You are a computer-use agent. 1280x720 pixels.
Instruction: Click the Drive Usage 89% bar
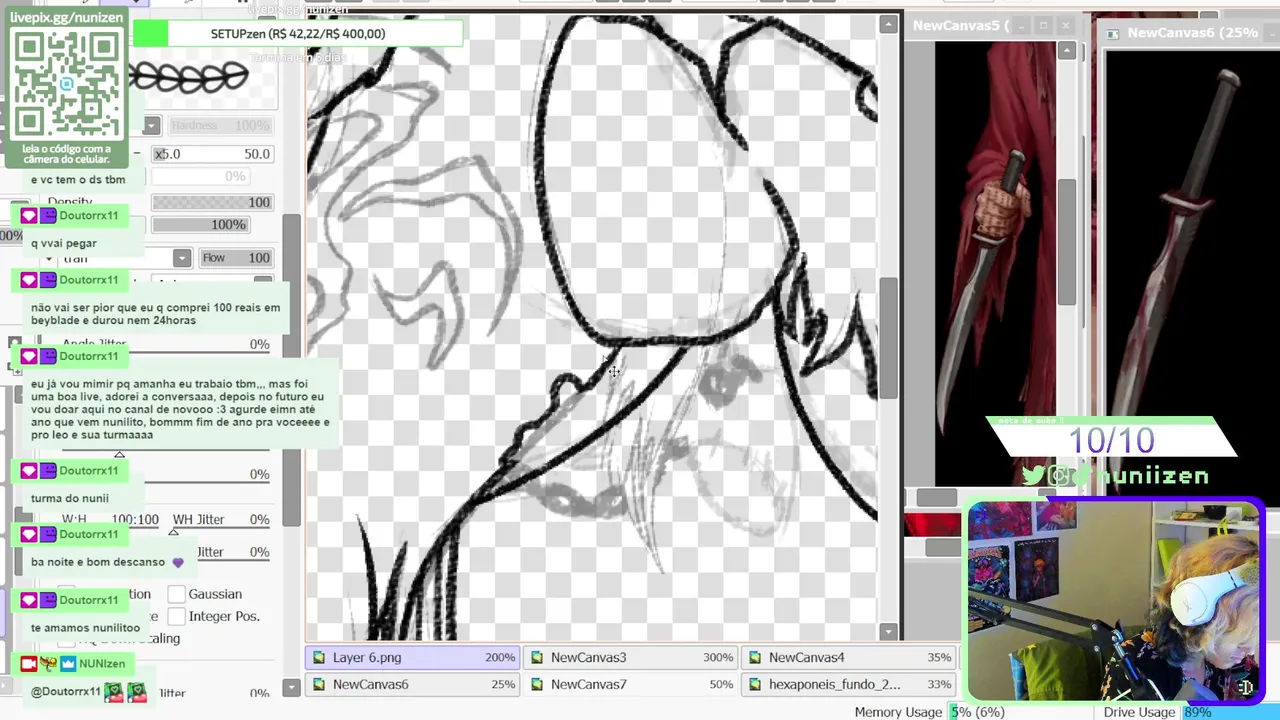1229,712
